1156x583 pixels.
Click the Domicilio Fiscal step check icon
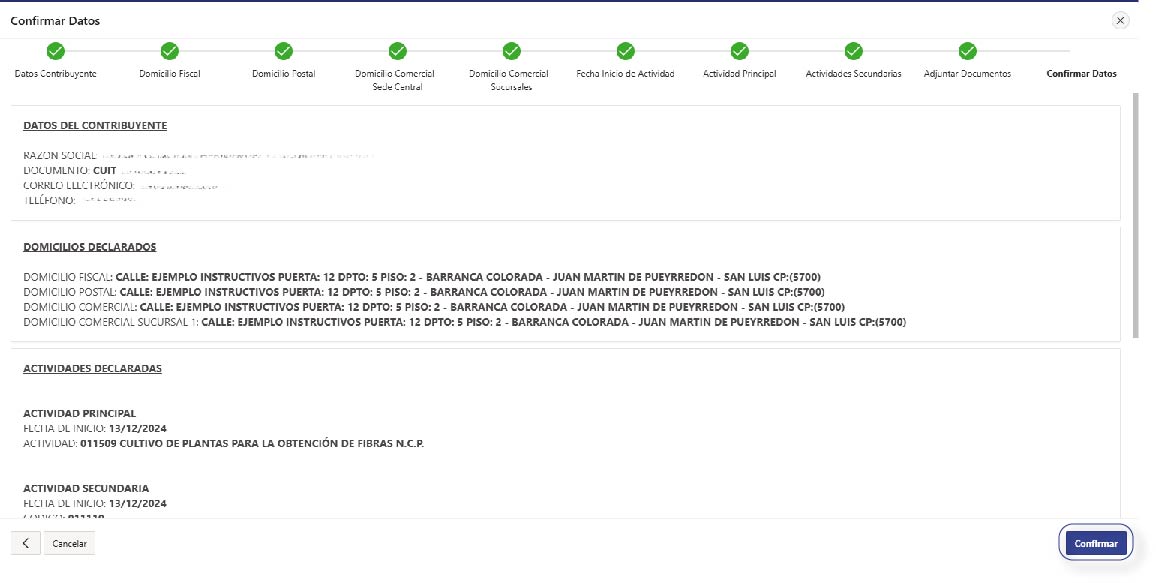click(170, 51)
